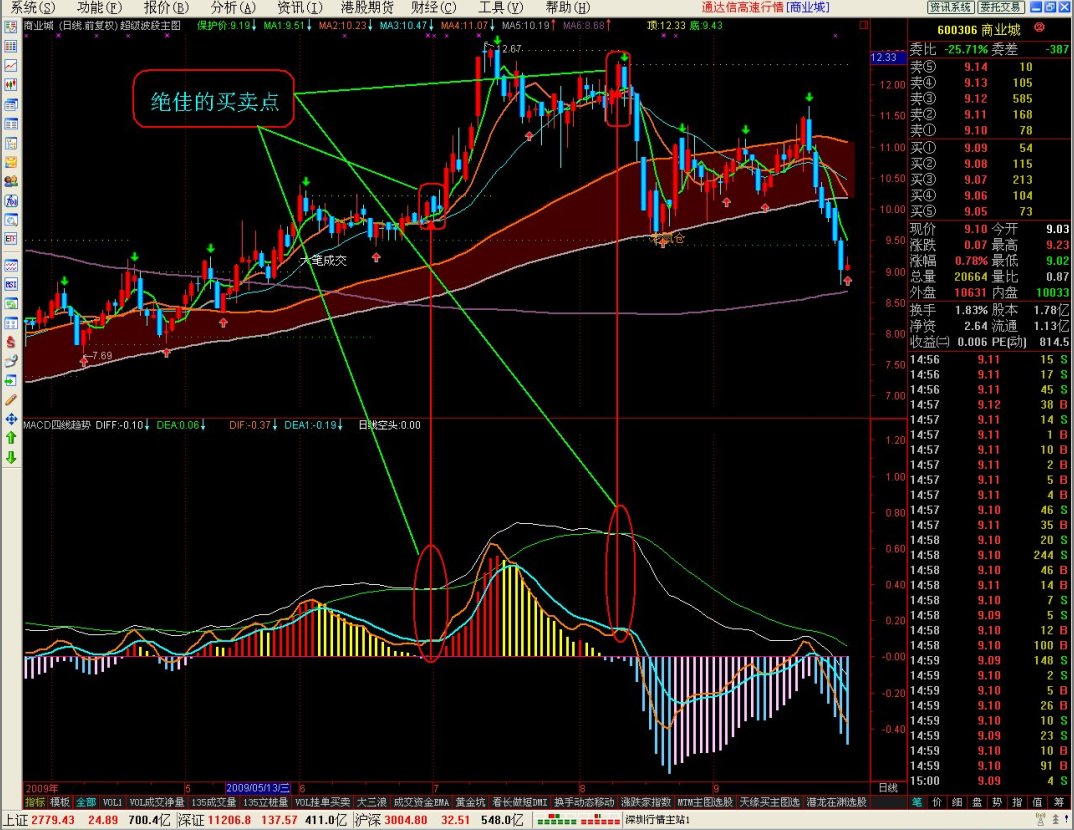1074x830 pixels.
Task: Click the 上证 index value 2779.43
Action: 53,820
